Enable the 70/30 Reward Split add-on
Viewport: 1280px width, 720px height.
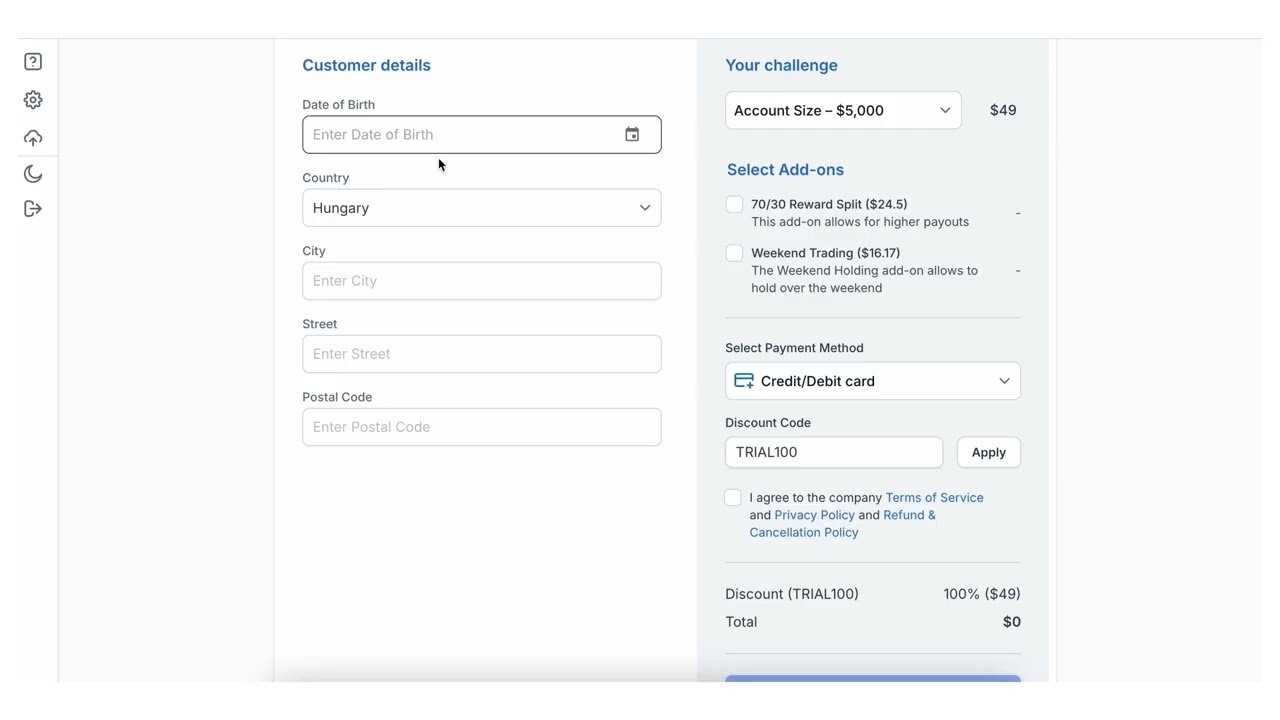(x=734, y=204)
